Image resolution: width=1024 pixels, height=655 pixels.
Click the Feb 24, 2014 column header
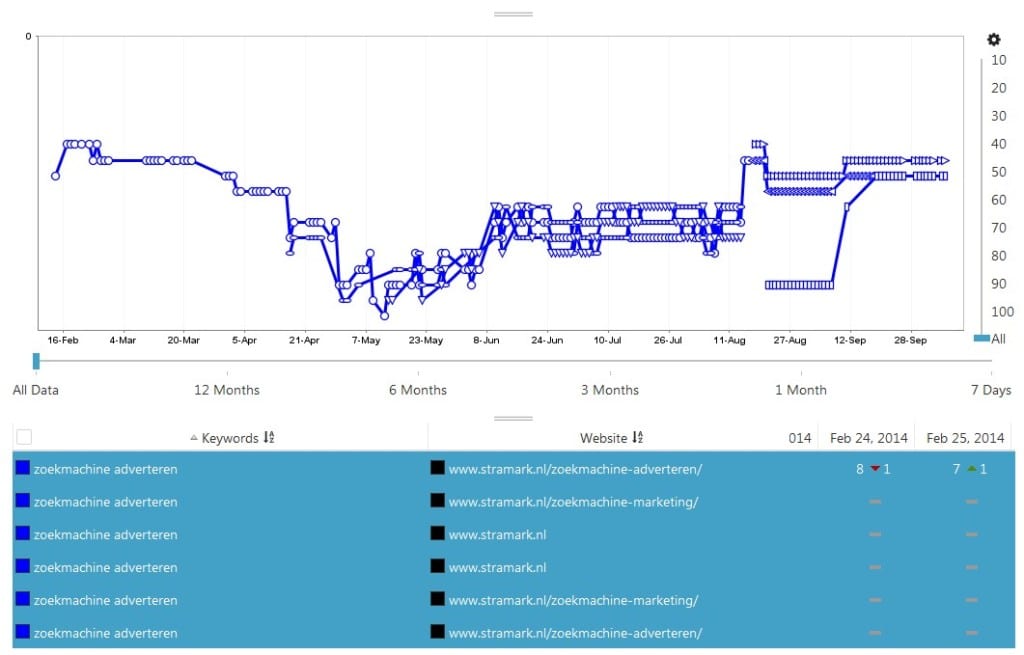point(869,438)
